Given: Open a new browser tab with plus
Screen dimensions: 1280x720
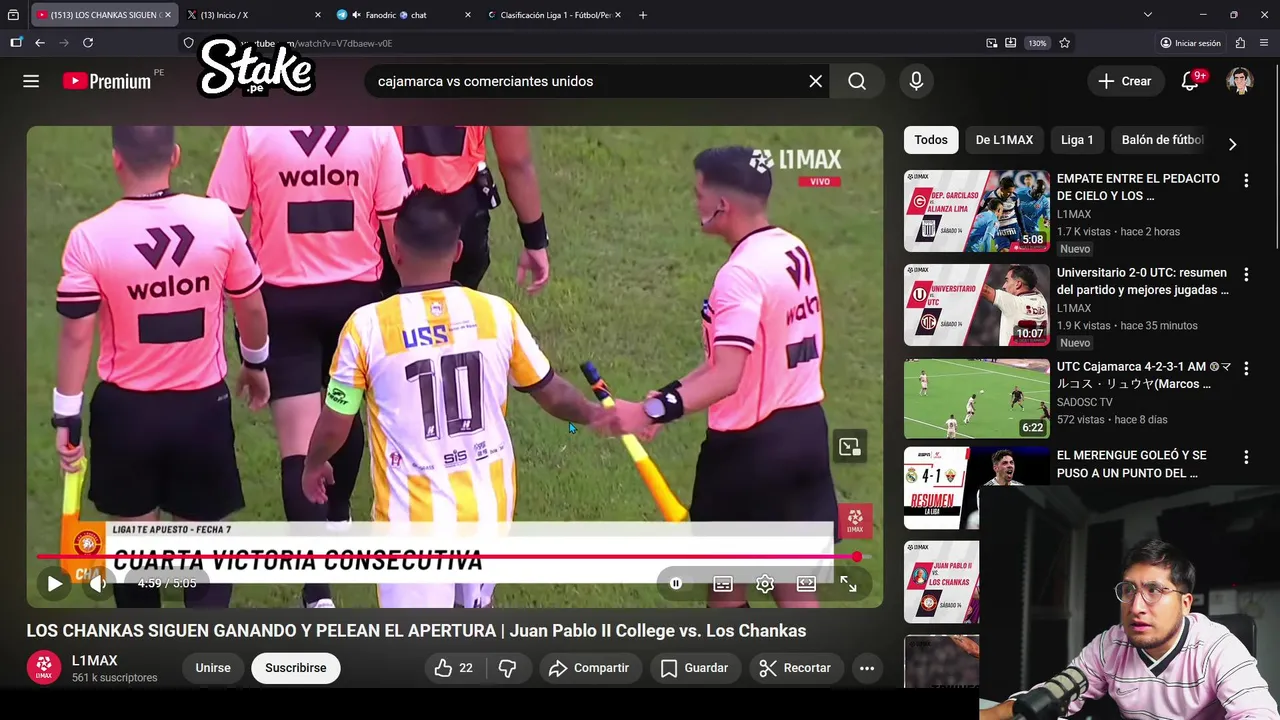Looking at the screenshot, I should tap(643, 15).
